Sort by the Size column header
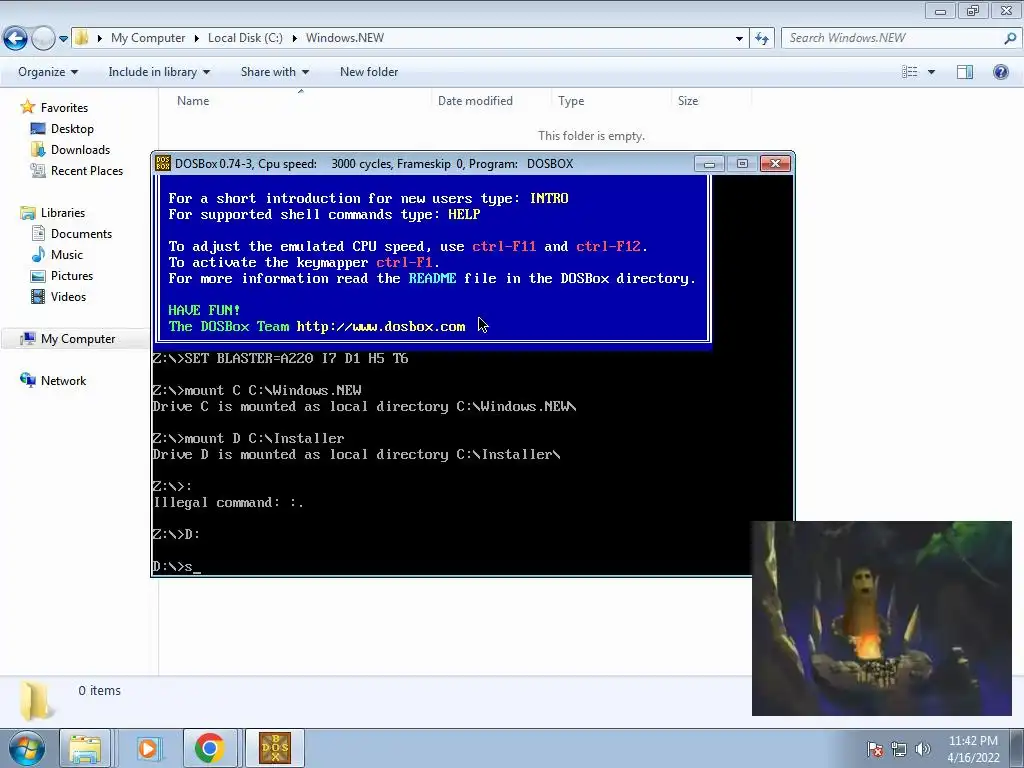The image size is (1024, 768). (x=711, y=101)
